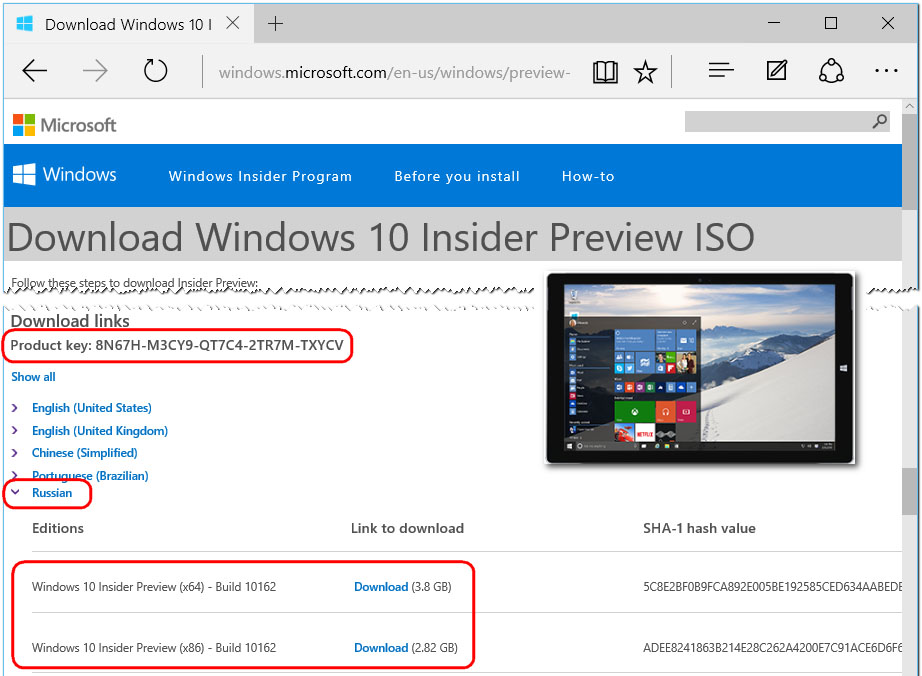Open Chinese (Simplified) link

(85, 453)
